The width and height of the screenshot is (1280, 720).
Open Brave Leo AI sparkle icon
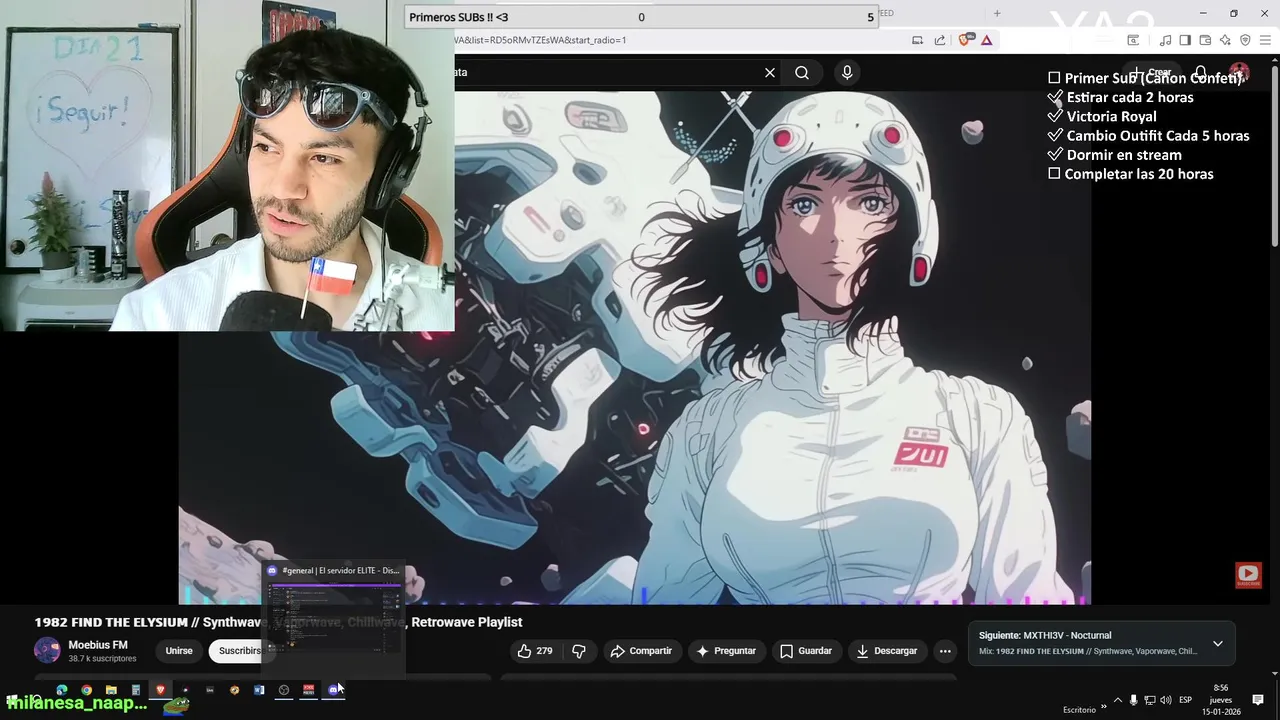(x=1225, y=40)
